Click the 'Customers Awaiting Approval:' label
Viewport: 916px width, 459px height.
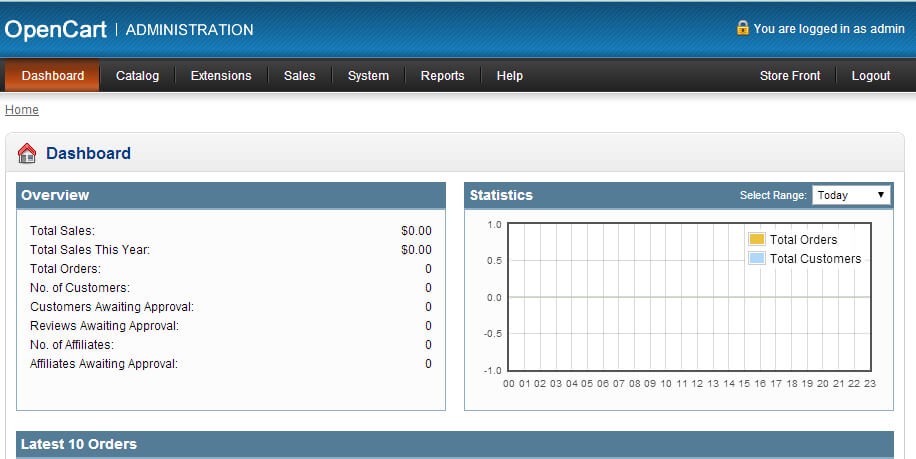(x=112, y=307)
